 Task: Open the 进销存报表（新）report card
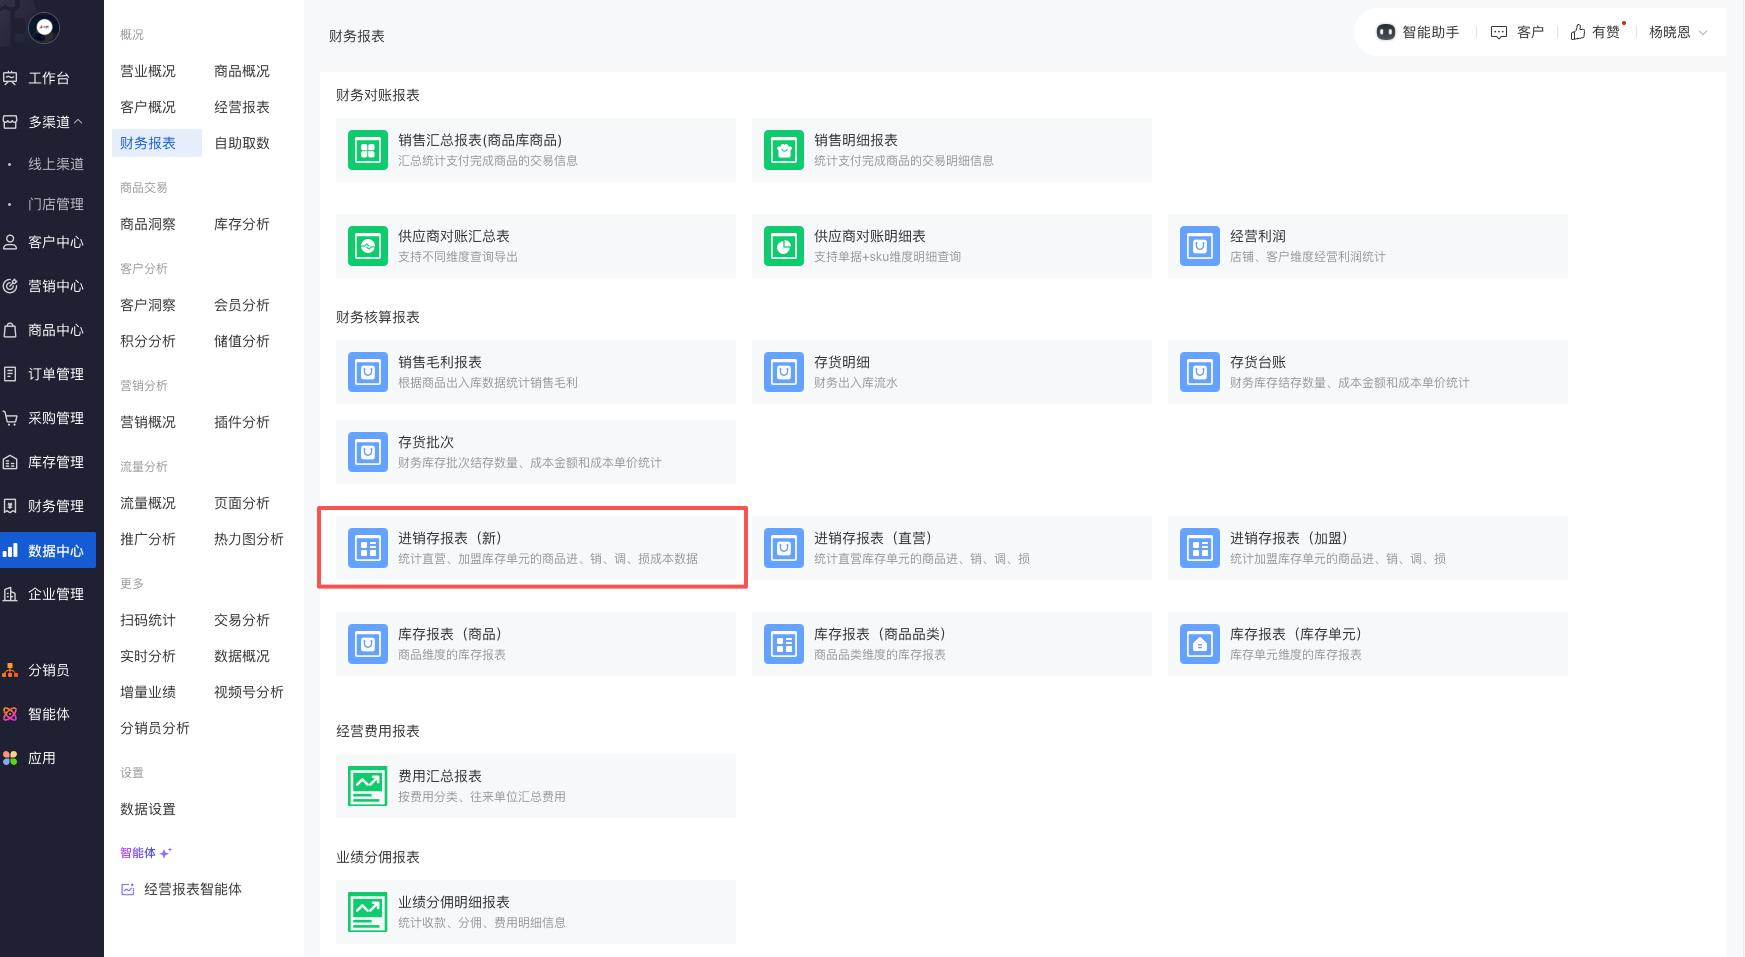[x=533, y=548]
